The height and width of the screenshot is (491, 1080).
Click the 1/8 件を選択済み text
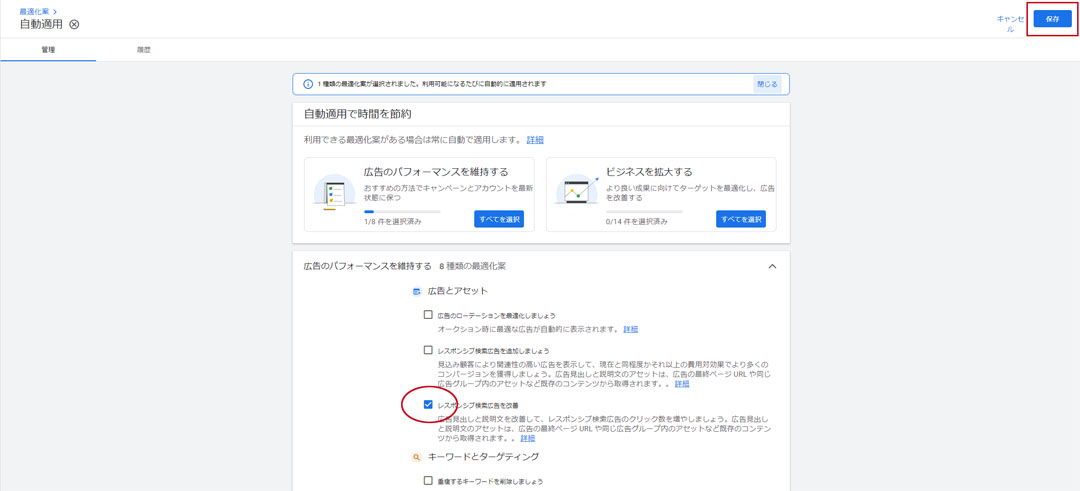[x=393, y=222]
